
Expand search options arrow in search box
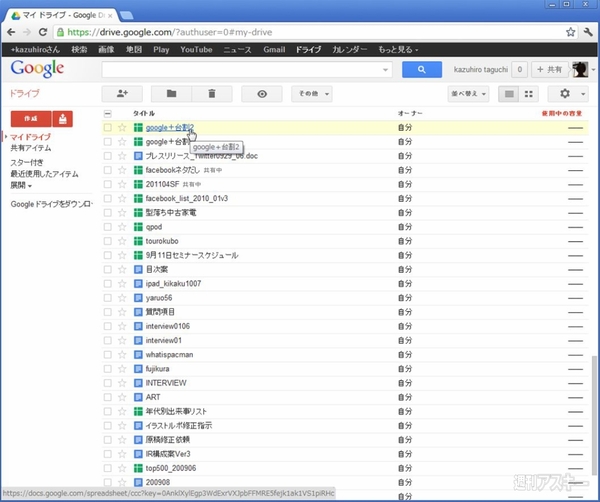tap(385, 70)
